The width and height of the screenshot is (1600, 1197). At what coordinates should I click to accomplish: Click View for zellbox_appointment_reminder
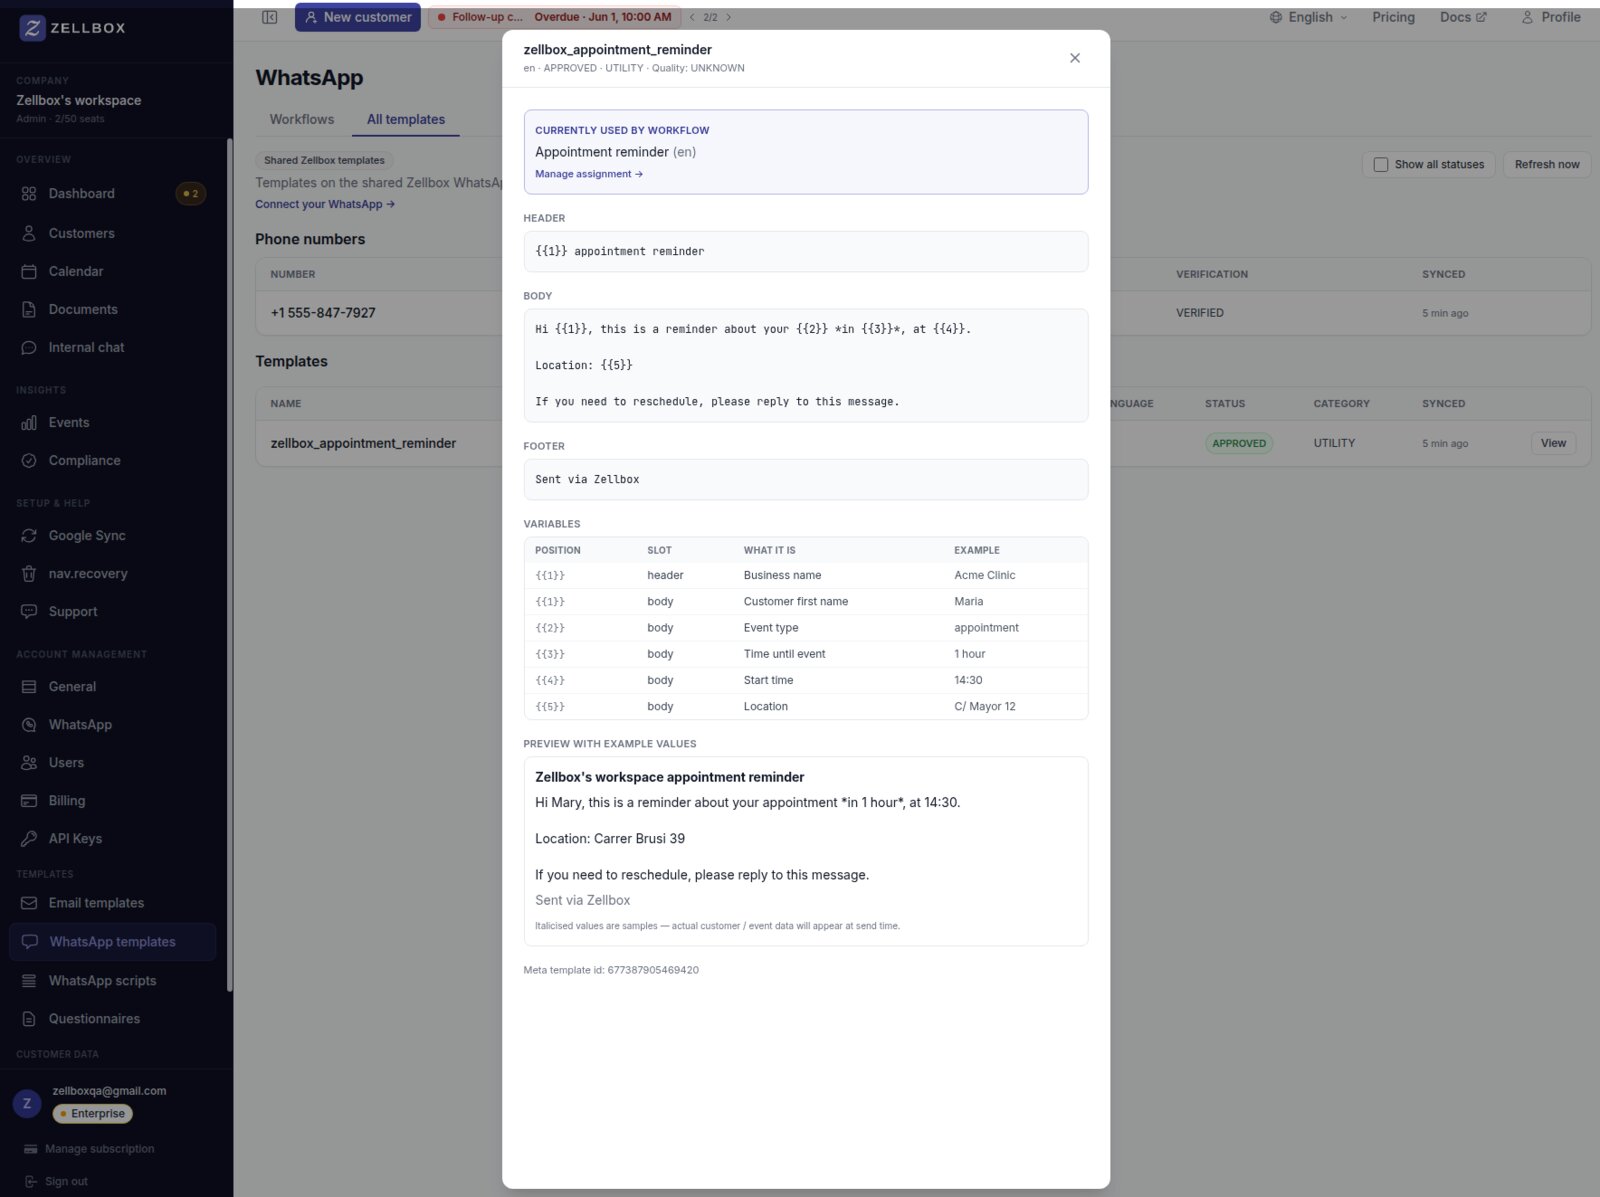1553,443
